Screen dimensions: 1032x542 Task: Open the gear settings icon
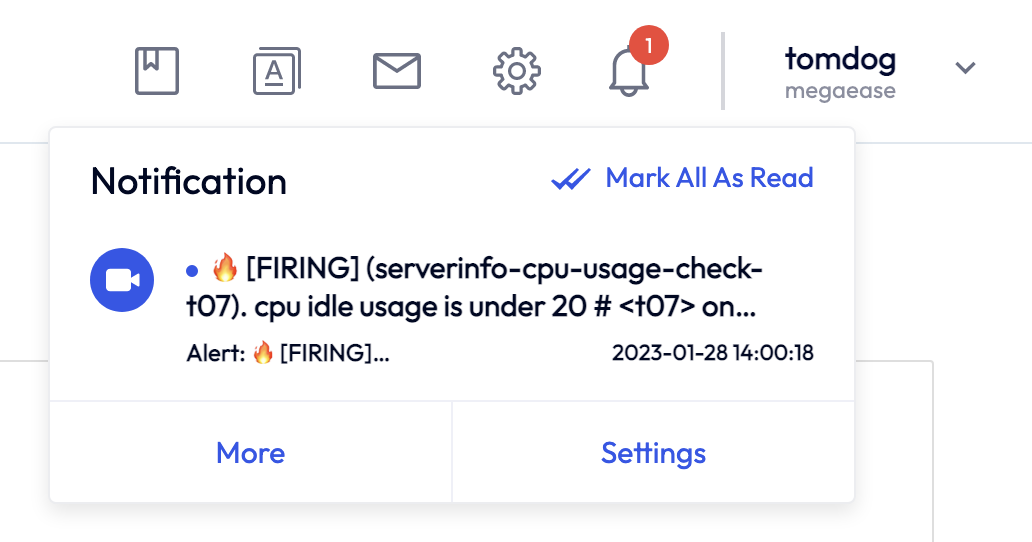pyautogui.click(x=517, y=71)
